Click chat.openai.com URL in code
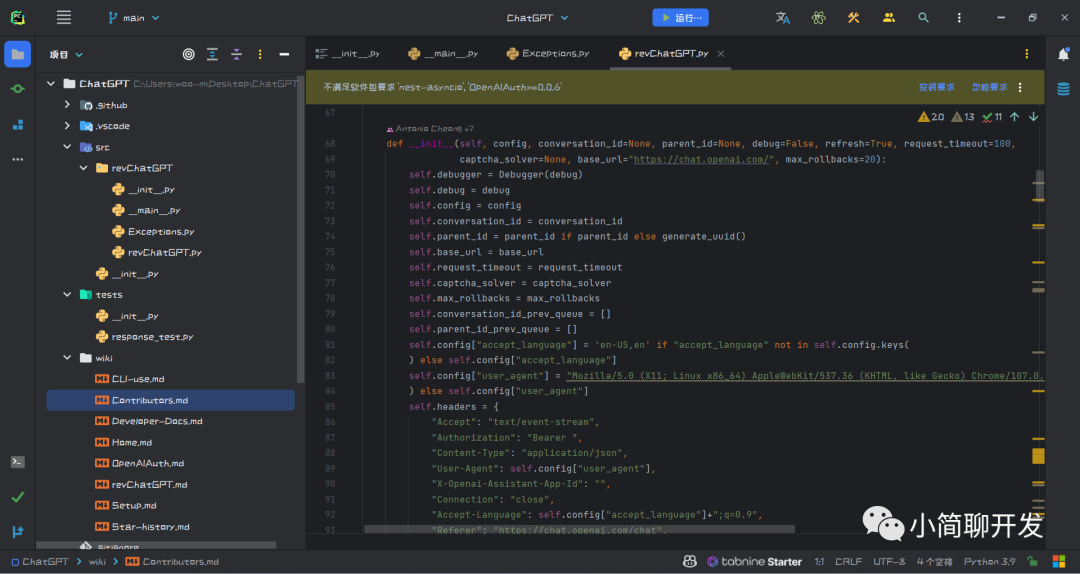Image resolution: width=1080 pixels, height=574 pixels. pyautogui.click(x=701, y=159)
